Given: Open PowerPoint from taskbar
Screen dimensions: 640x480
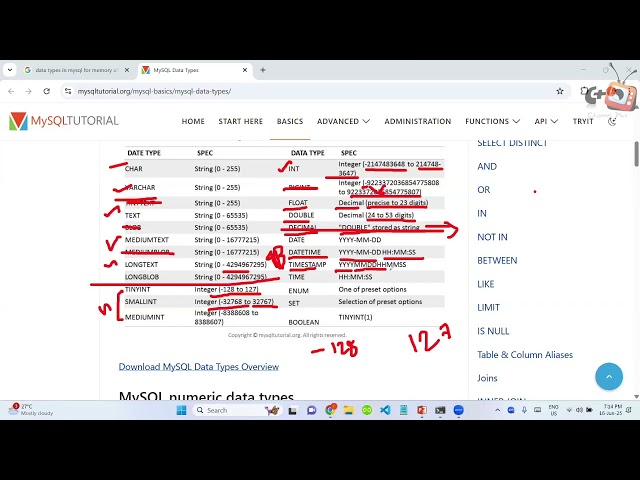Looking at the screenshot, I should click(422, 410).
